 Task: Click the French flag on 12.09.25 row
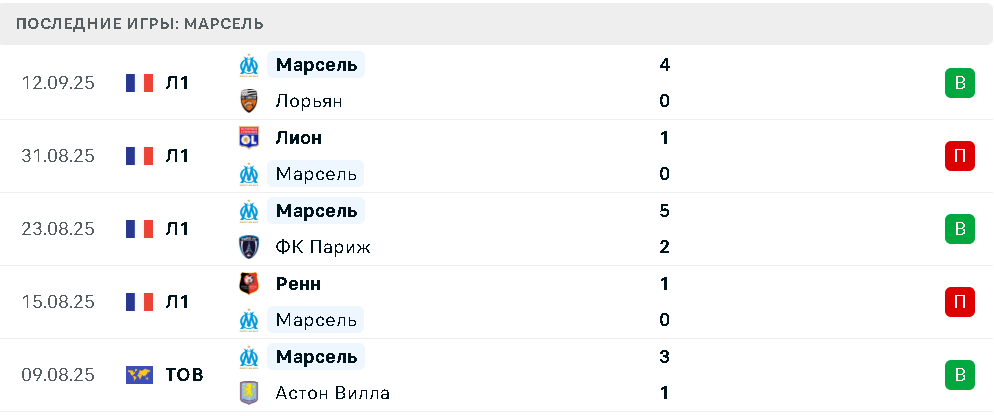click(x=139, y=83)
